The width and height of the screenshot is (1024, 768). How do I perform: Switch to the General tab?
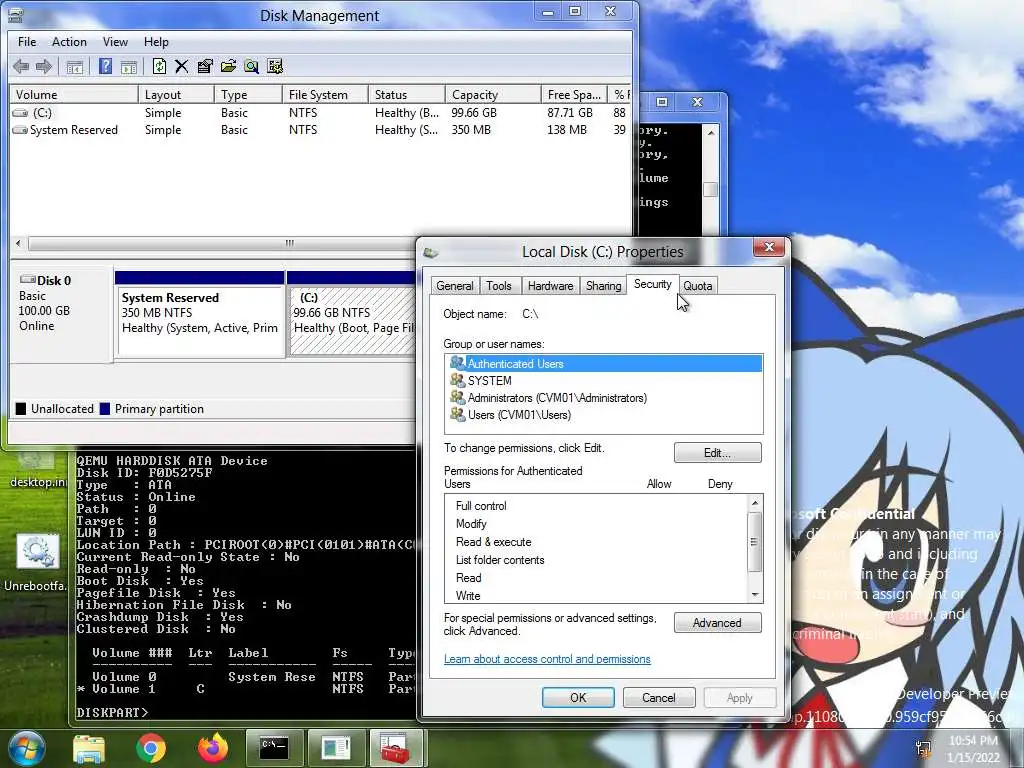coord(455,286)
